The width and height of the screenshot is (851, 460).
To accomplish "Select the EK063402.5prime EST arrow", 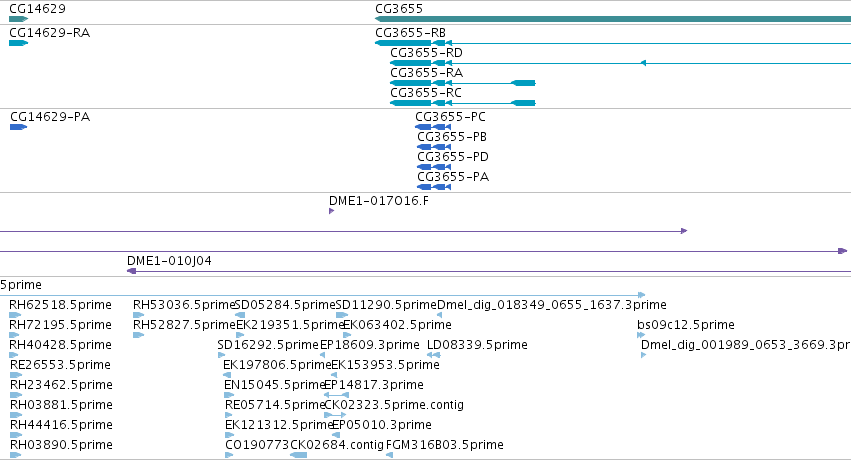I will [x=347, y=335].
